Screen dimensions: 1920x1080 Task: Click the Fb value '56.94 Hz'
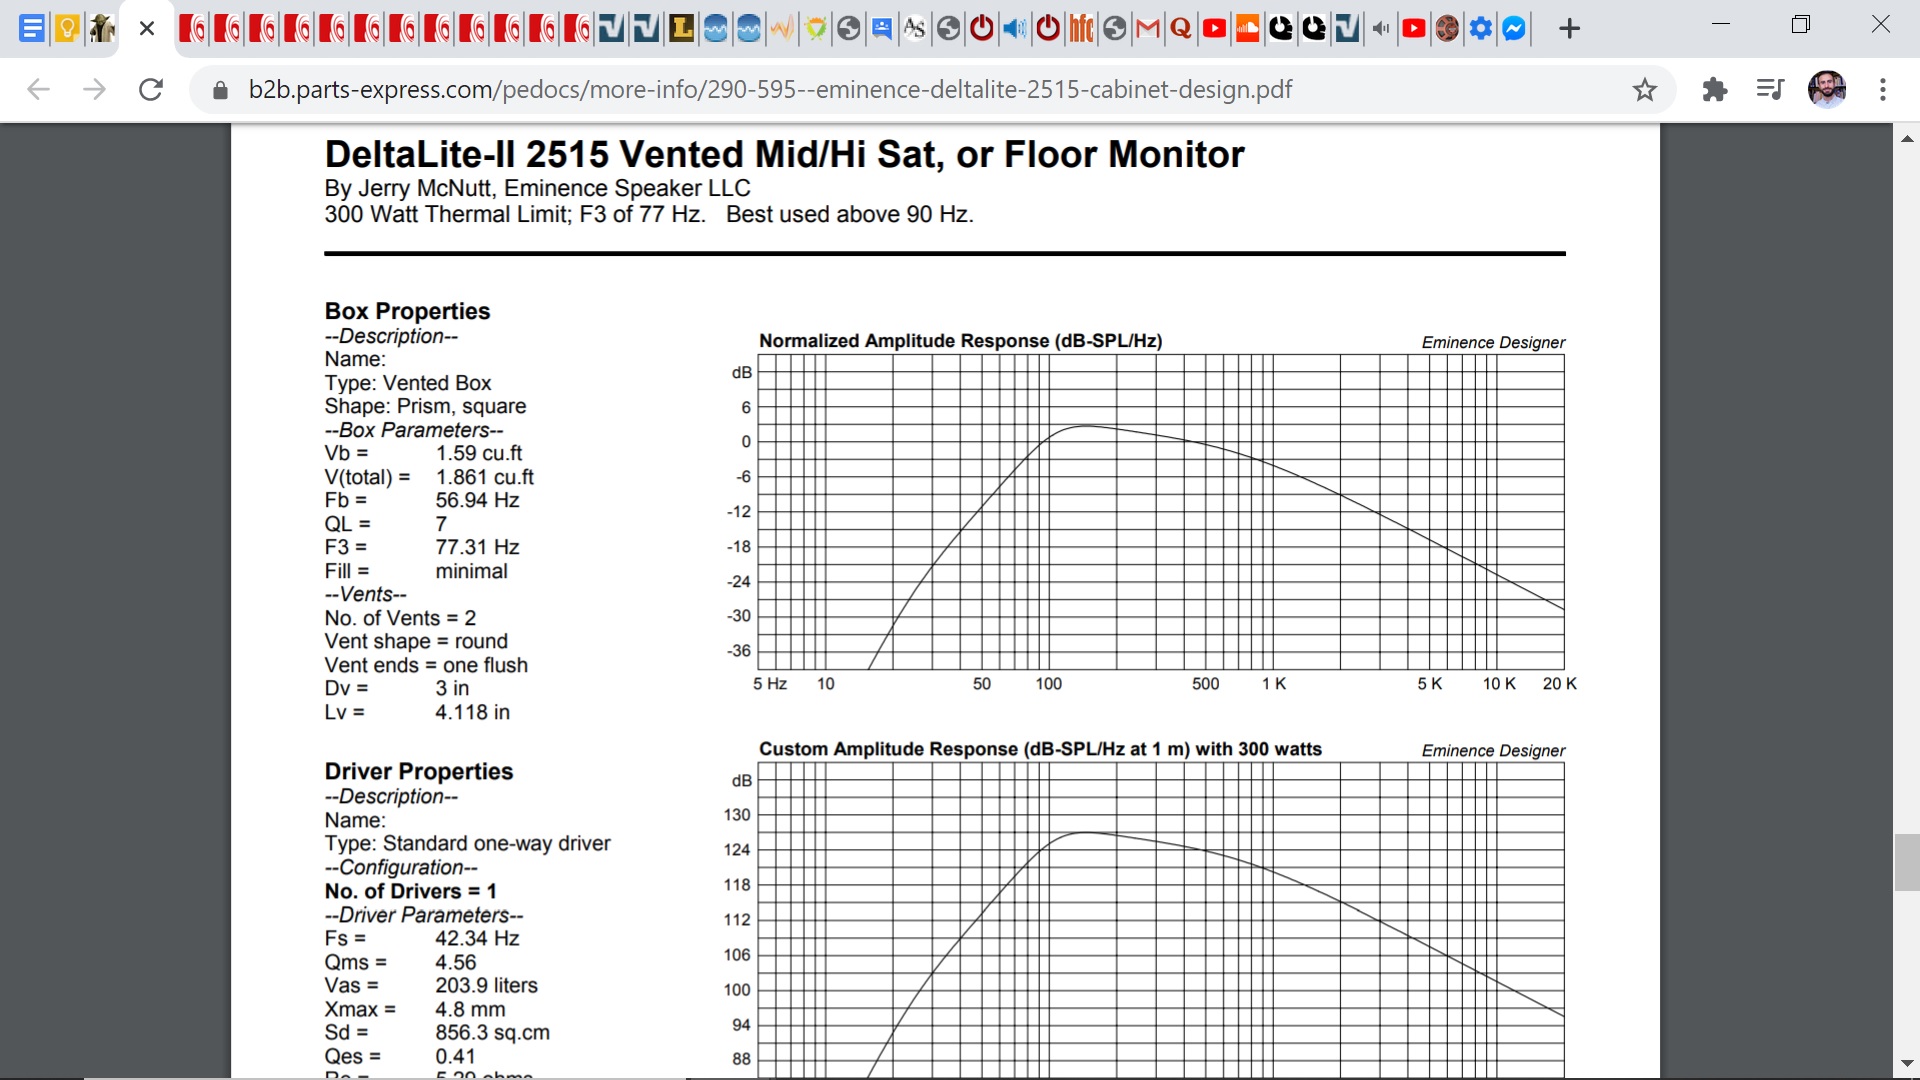477,500
